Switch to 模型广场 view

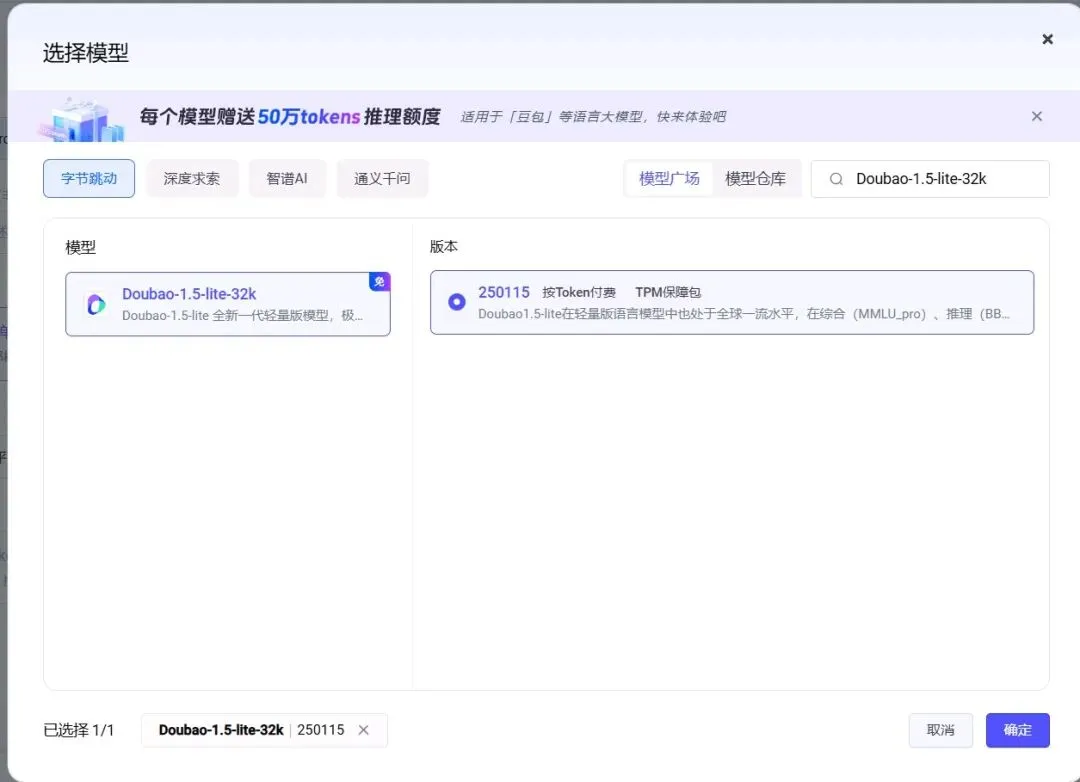(669, 178)
